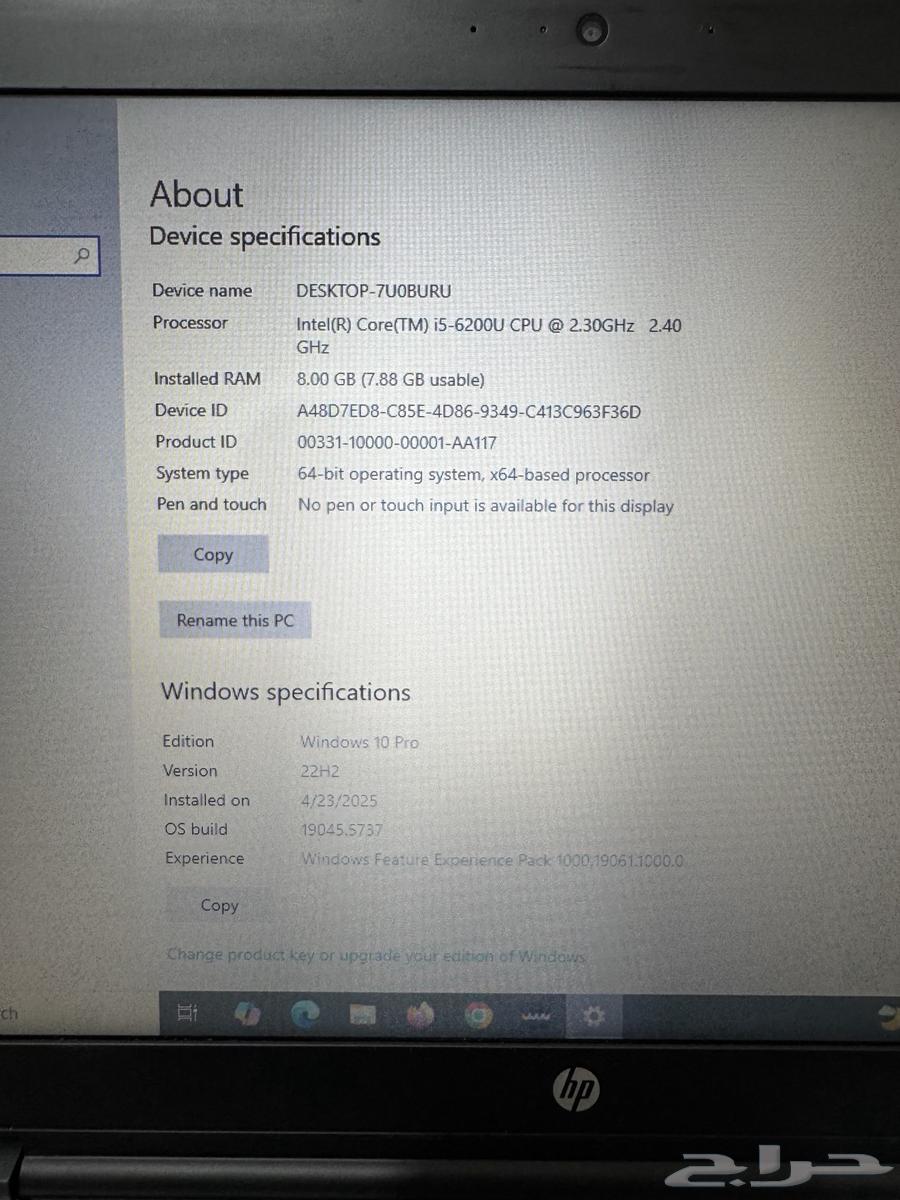Screen dimensions: 900x1200
Task: Launch the pinwheel-shaped app beside Task View
Action: [x=247, y=1014]
